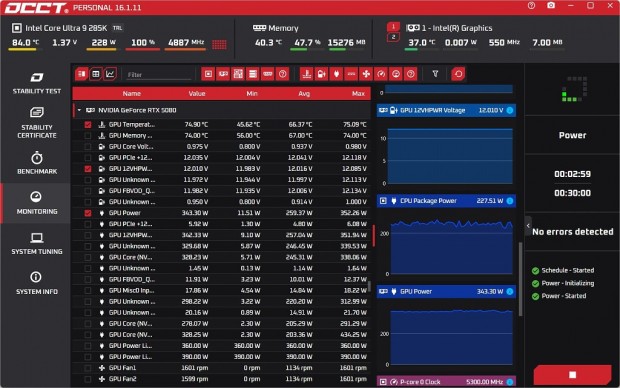
Task: Switch to the split layout view icon
Action: click(81, 74)
